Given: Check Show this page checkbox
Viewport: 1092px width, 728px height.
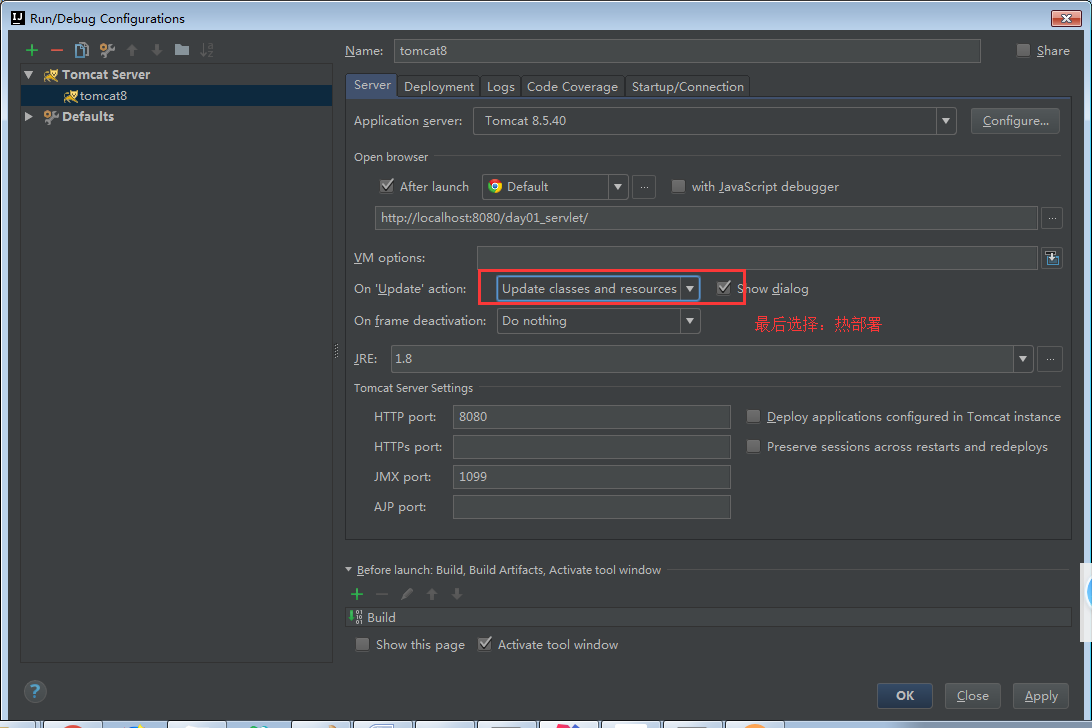Looking at the screenshot, I should (x=362, y=644).
